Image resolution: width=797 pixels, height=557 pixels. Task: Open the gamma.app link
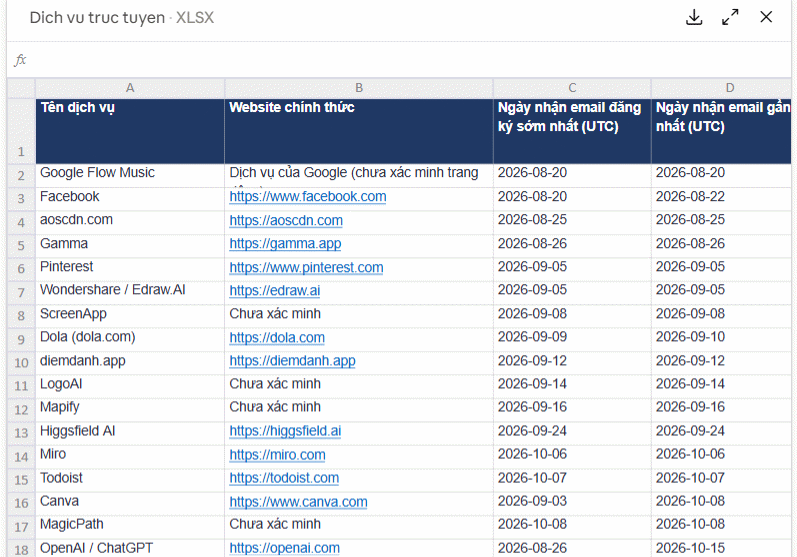click(285, 244)
